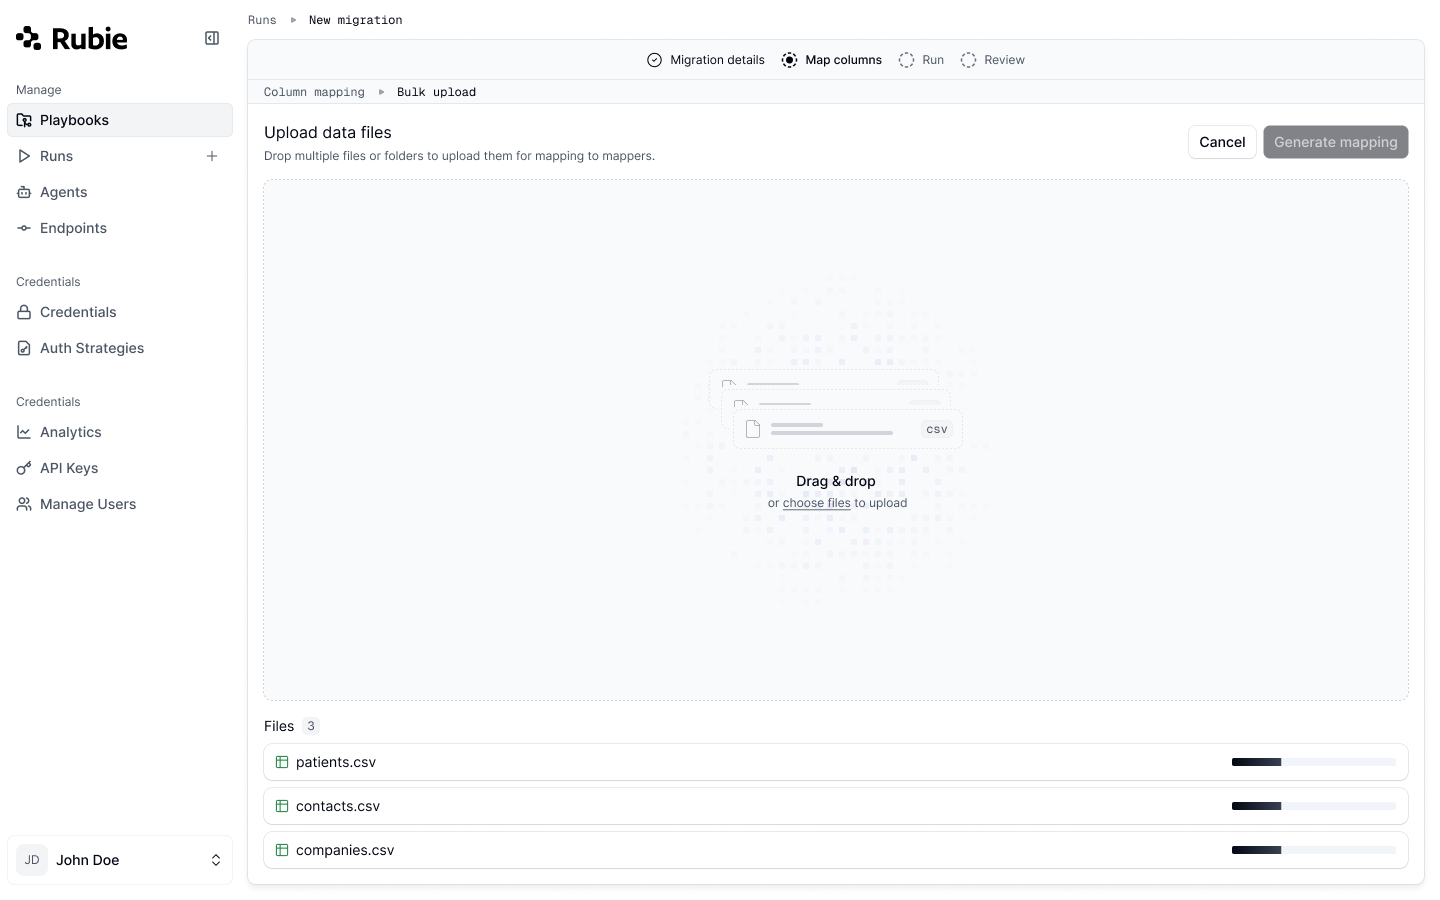Click the choose files link
The width and height of the screenshot is (1440, 900).
click(817, 503)
